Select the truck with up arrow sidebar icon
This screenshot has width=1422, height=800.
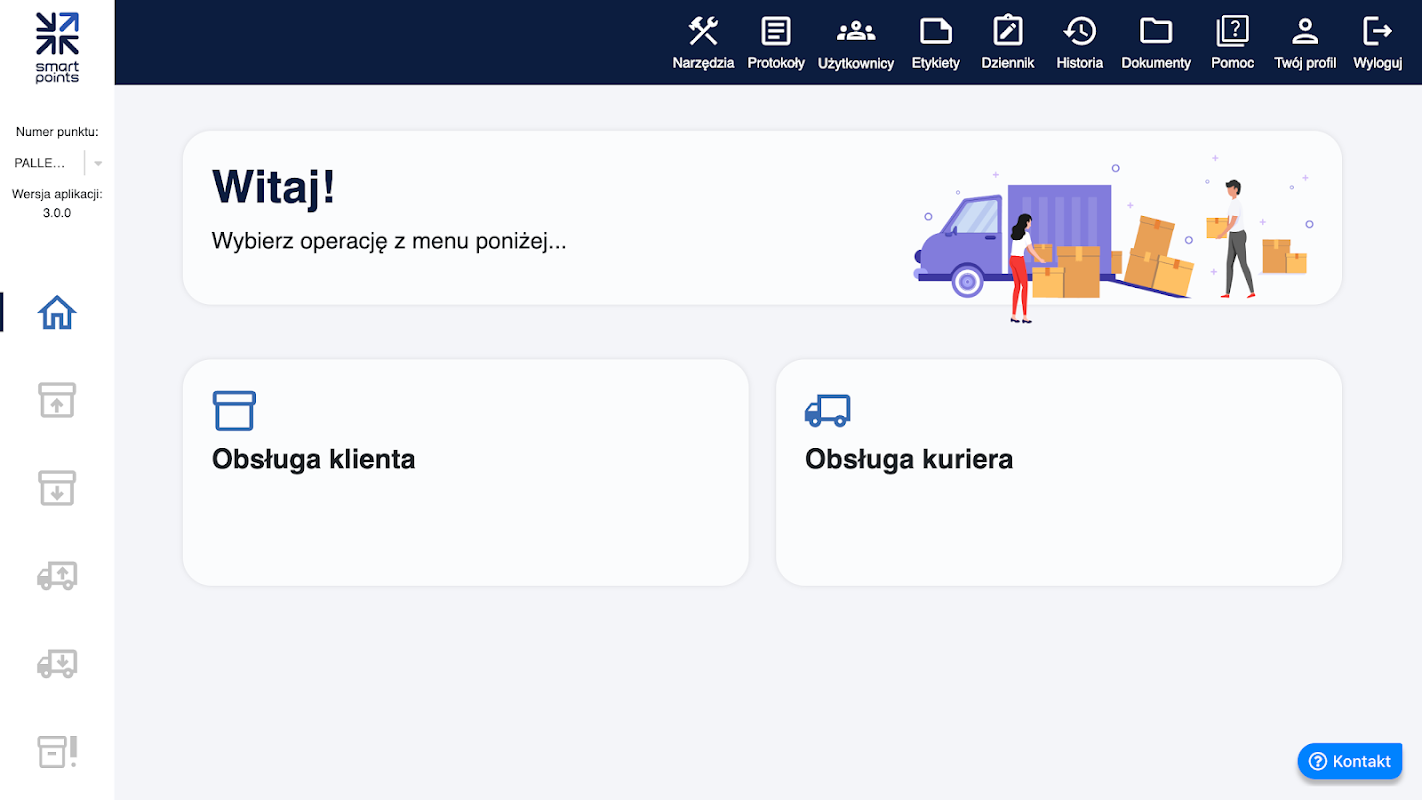(57, 576)
